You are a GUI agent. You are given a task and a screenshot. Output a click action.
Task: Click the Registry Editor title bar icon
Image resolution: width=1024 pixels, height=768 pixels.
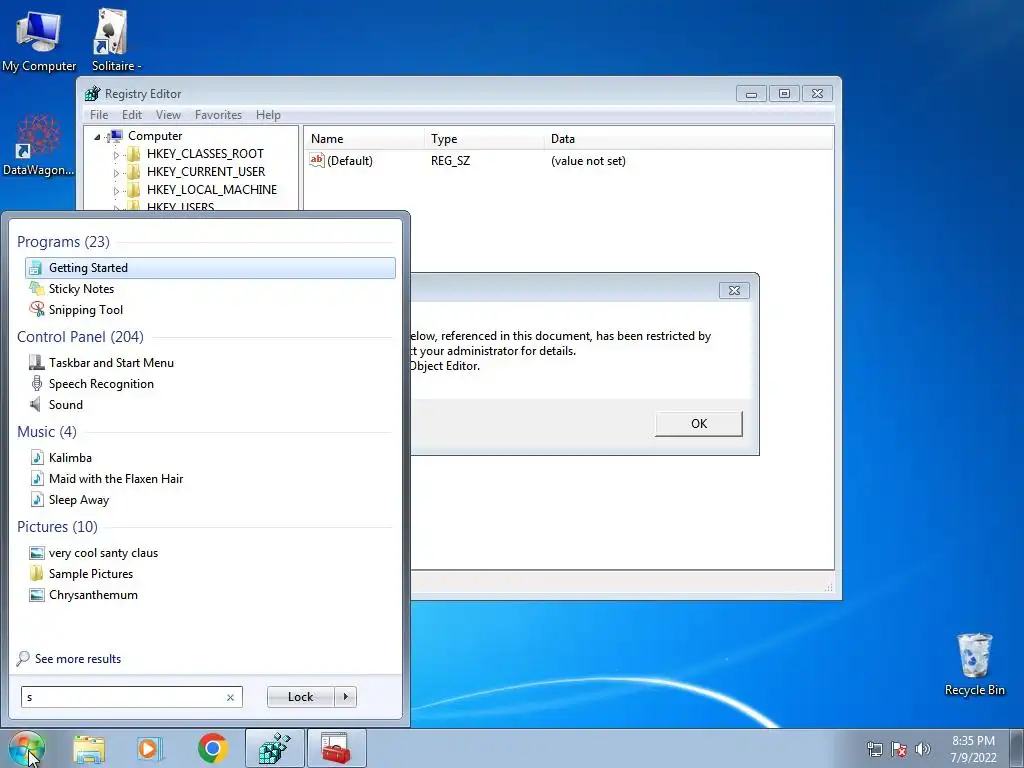pyautogui.click(x=92, y=93)
